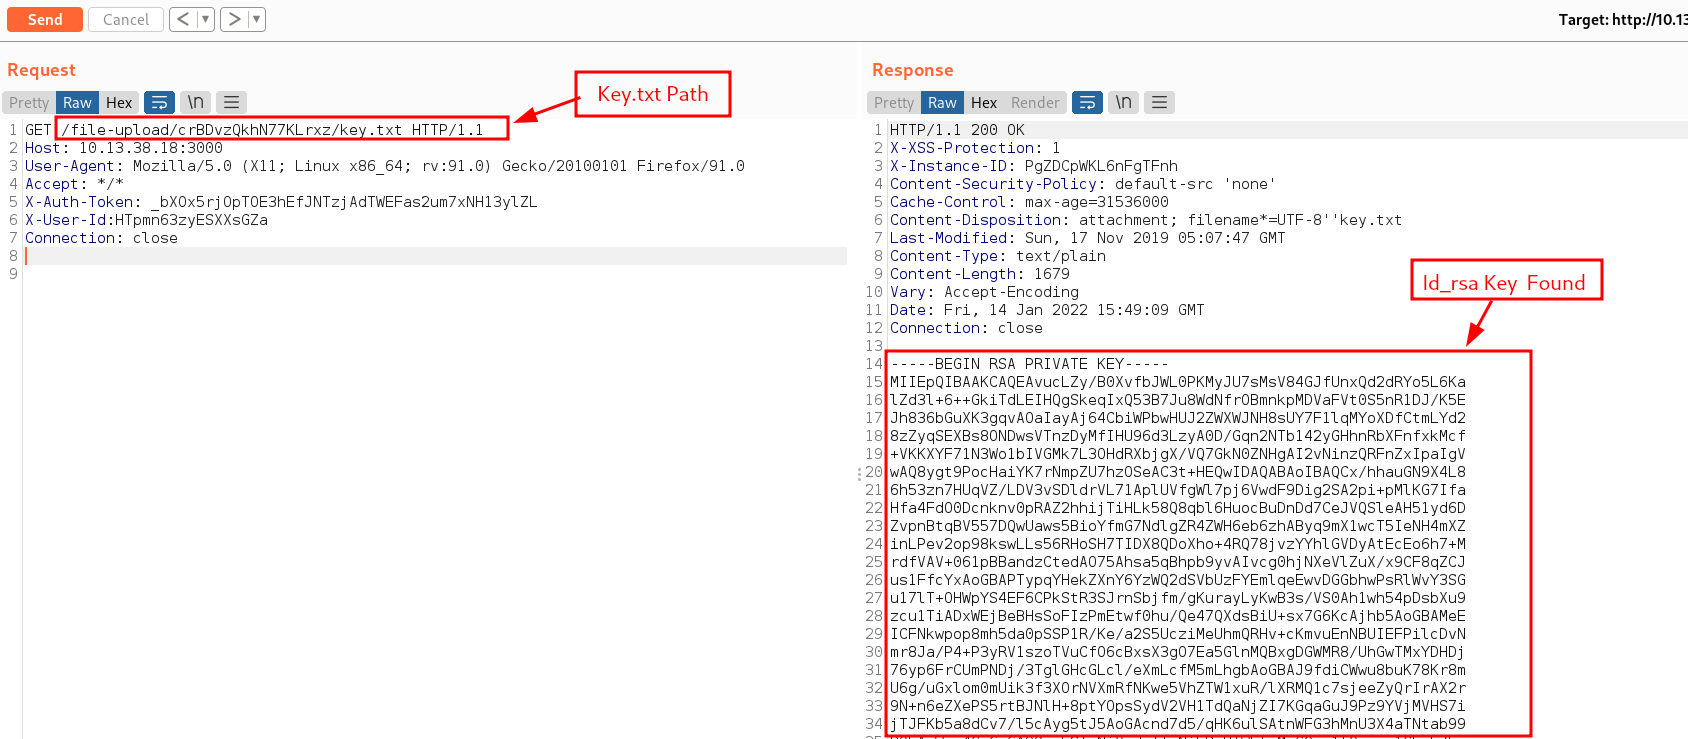Click the Cancel button
This screenshot has width=1688, height=739.
pos(126,19)
